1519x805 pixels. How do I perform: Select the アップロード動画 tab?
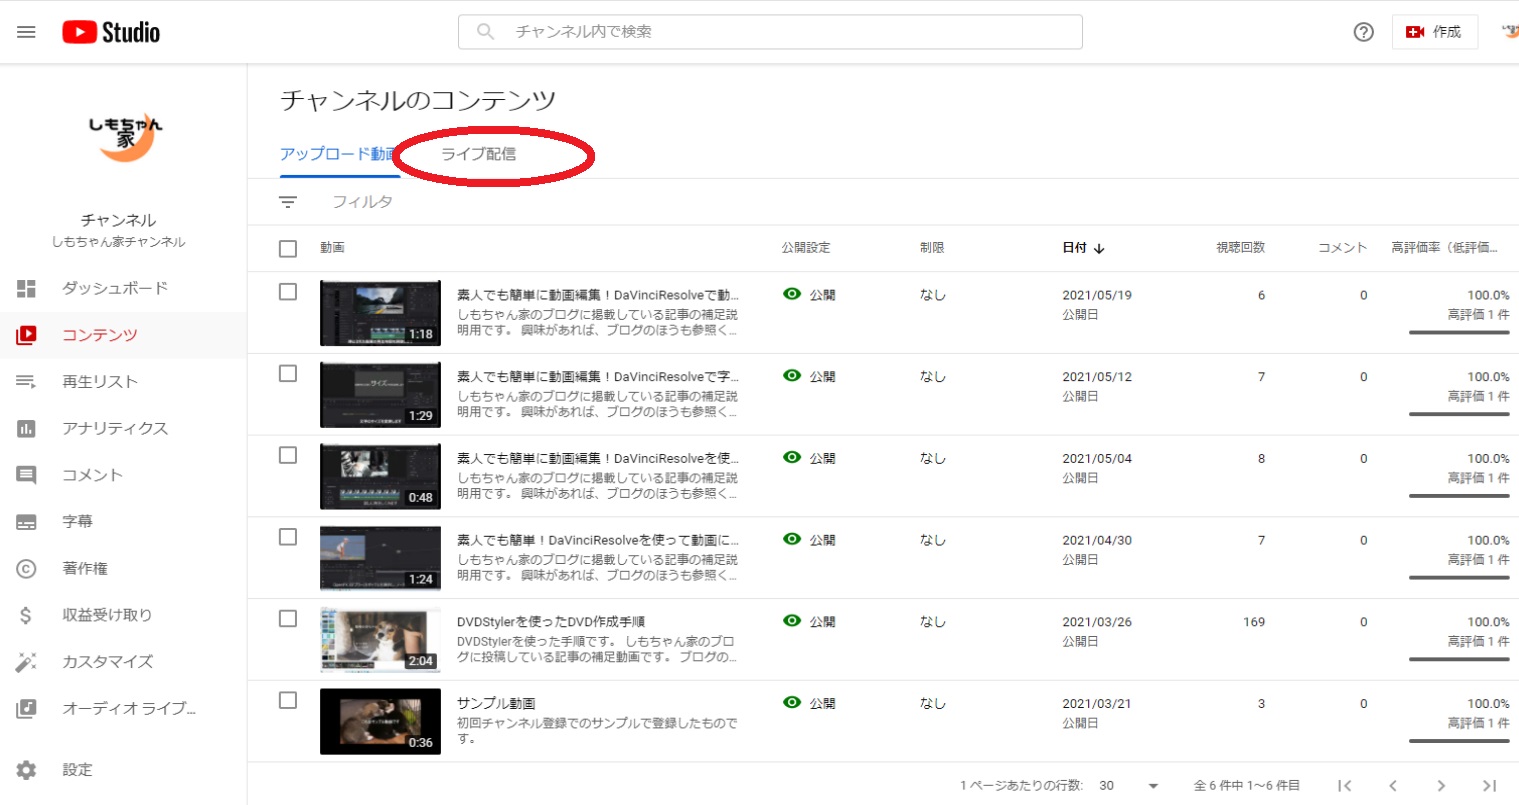[x=337, y=154]
